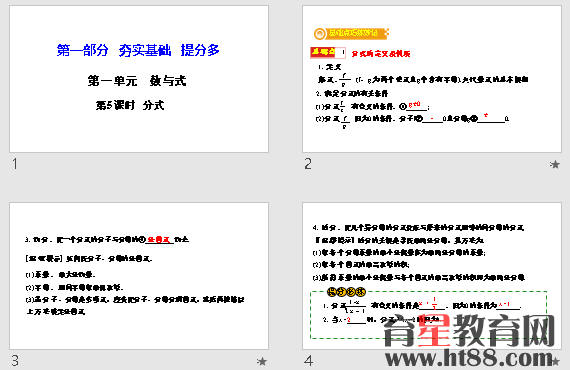570x370 pixels.
Task: Select the slide 2 thumbnail
Action: [432, 79]
